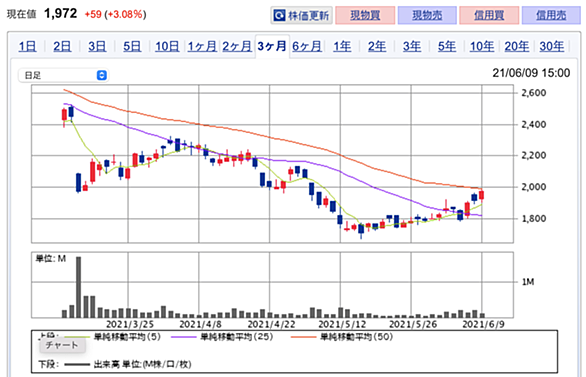Click the tallest volume bar in March
Viewport: 586px width, 377px height.
click(x=78, y=287)
